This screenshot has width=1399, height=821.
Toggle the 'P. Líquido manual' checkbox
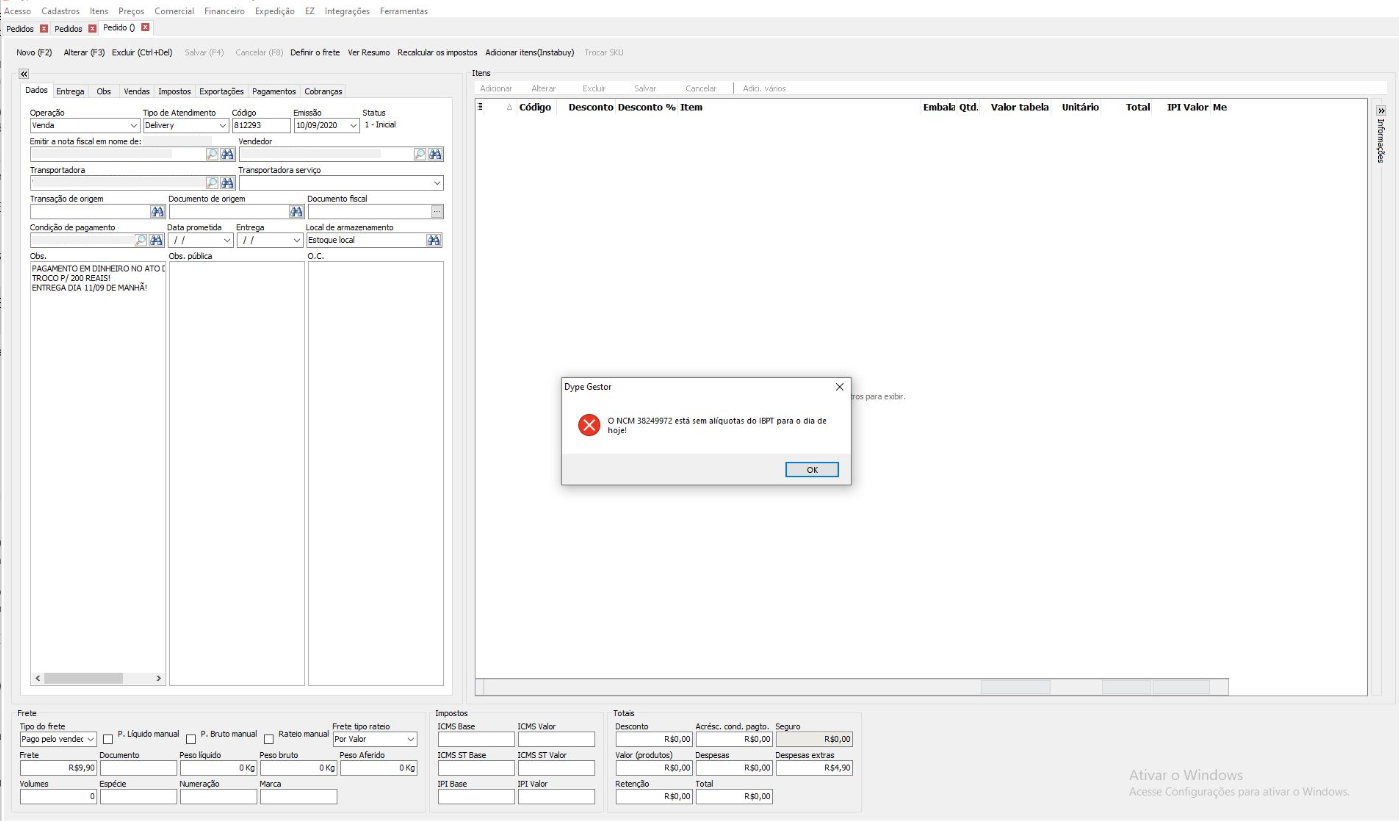(108, 739)
